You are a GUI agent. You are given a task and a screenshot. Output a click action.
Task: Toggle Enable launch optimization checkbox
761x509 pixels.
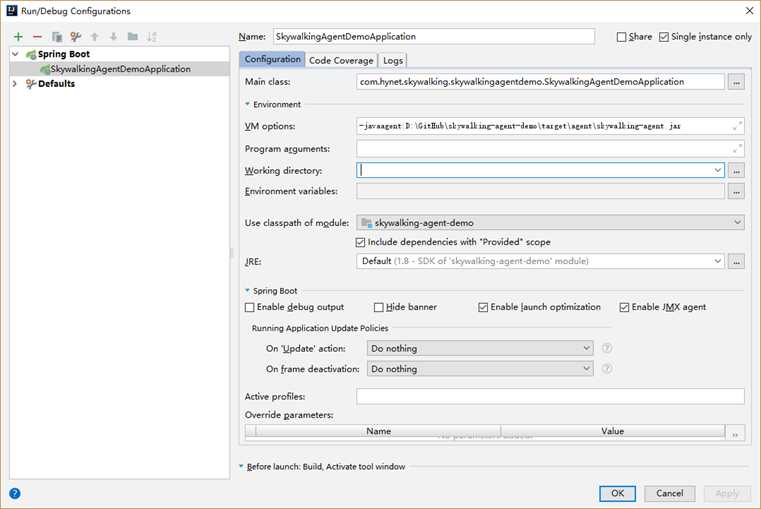[x=483, y=307]
